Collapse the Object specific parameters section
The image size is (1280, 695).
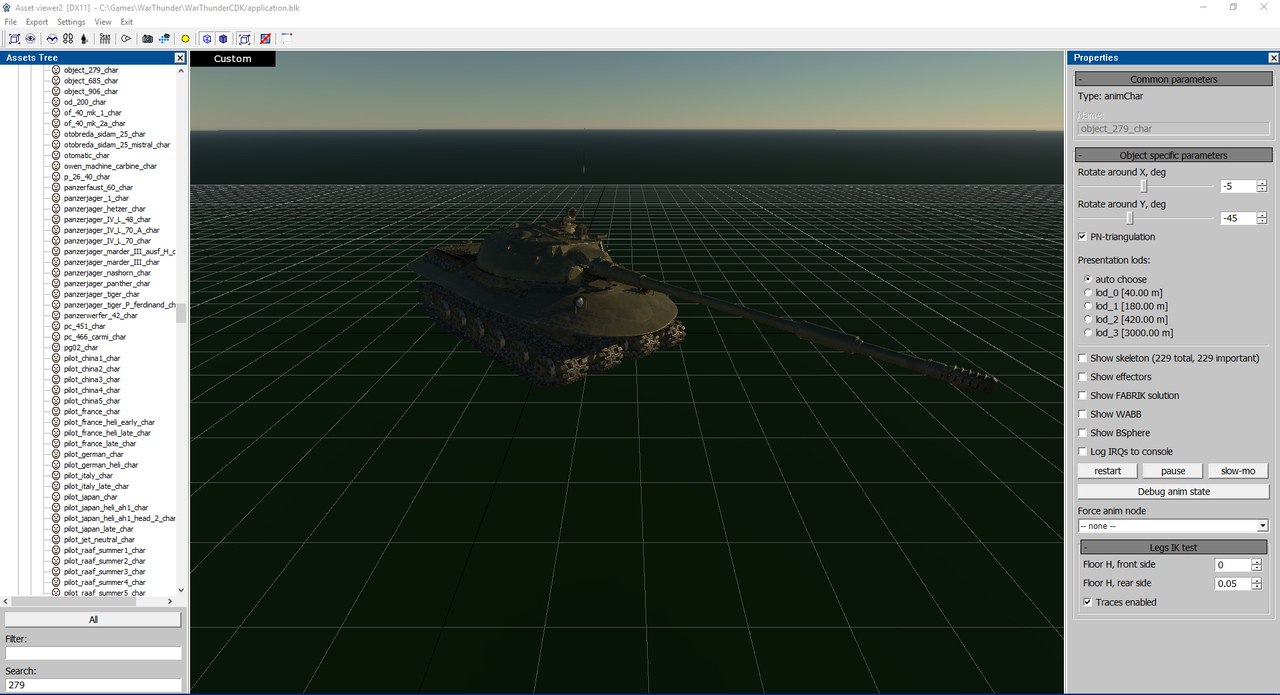[1174, 155]
